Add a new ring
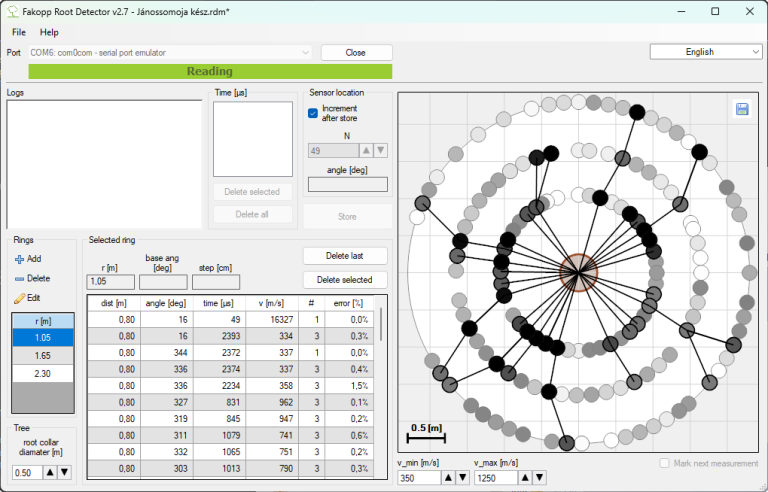The width and height of the screenshot is (768, 492). pos(28,258)
